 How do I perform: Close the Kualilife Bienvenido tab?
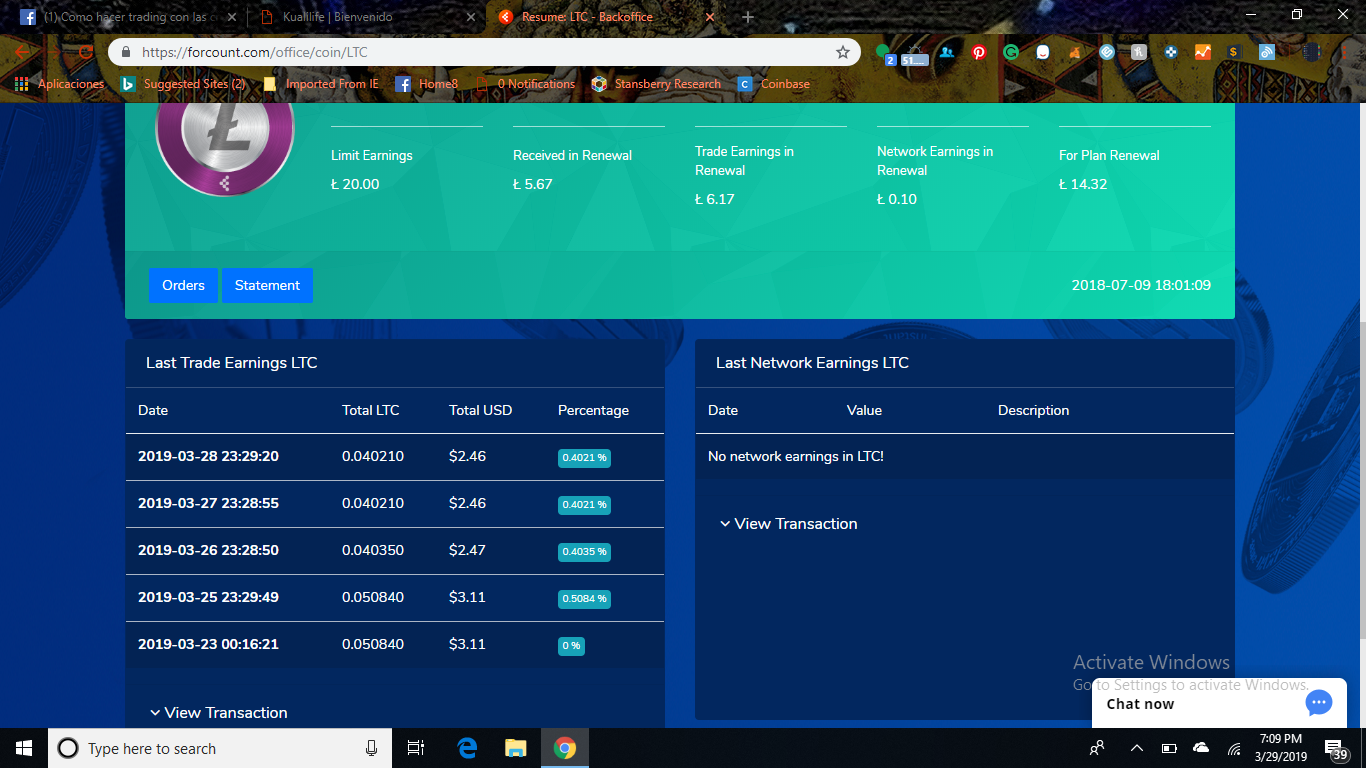coord(470,17)
